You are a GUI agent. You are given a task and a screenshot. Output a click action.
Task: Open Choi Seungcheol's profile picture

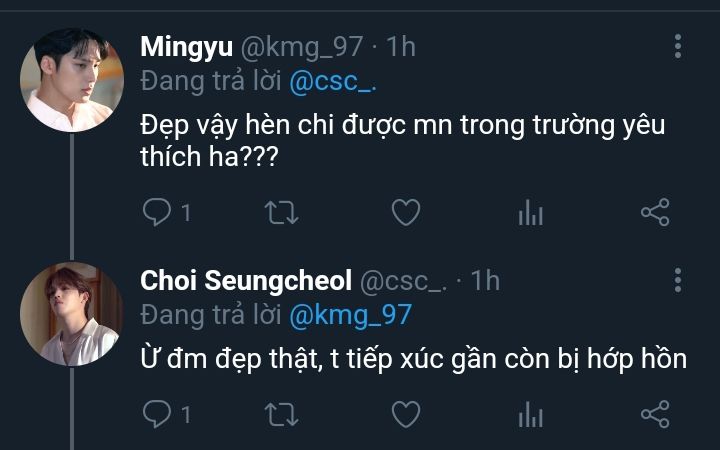72,313
